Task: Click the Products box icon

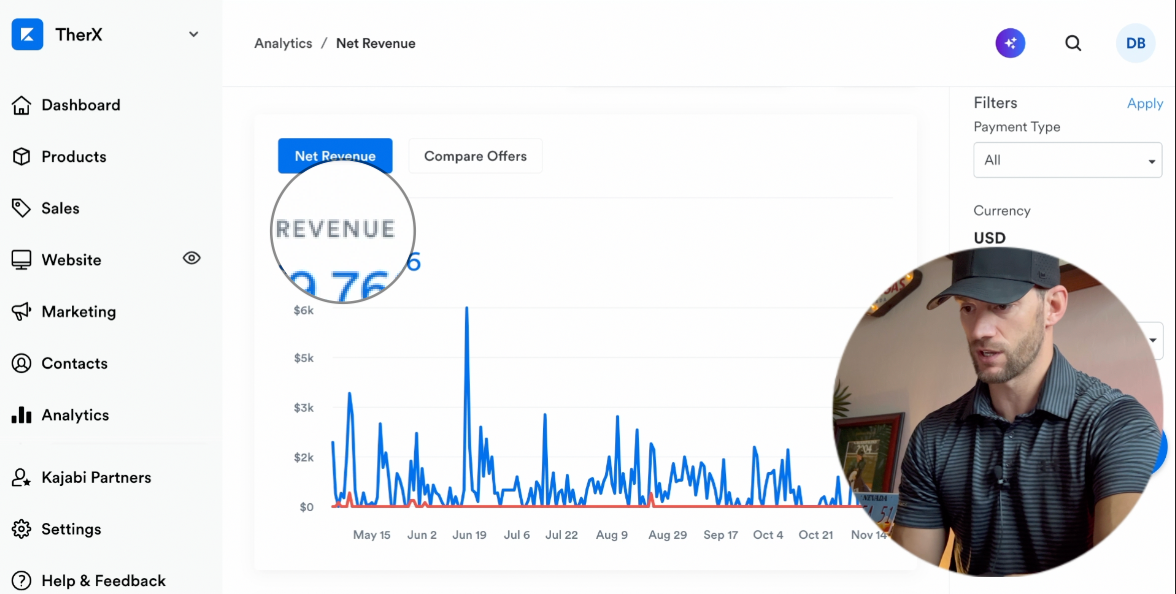Action: [21, 156]
